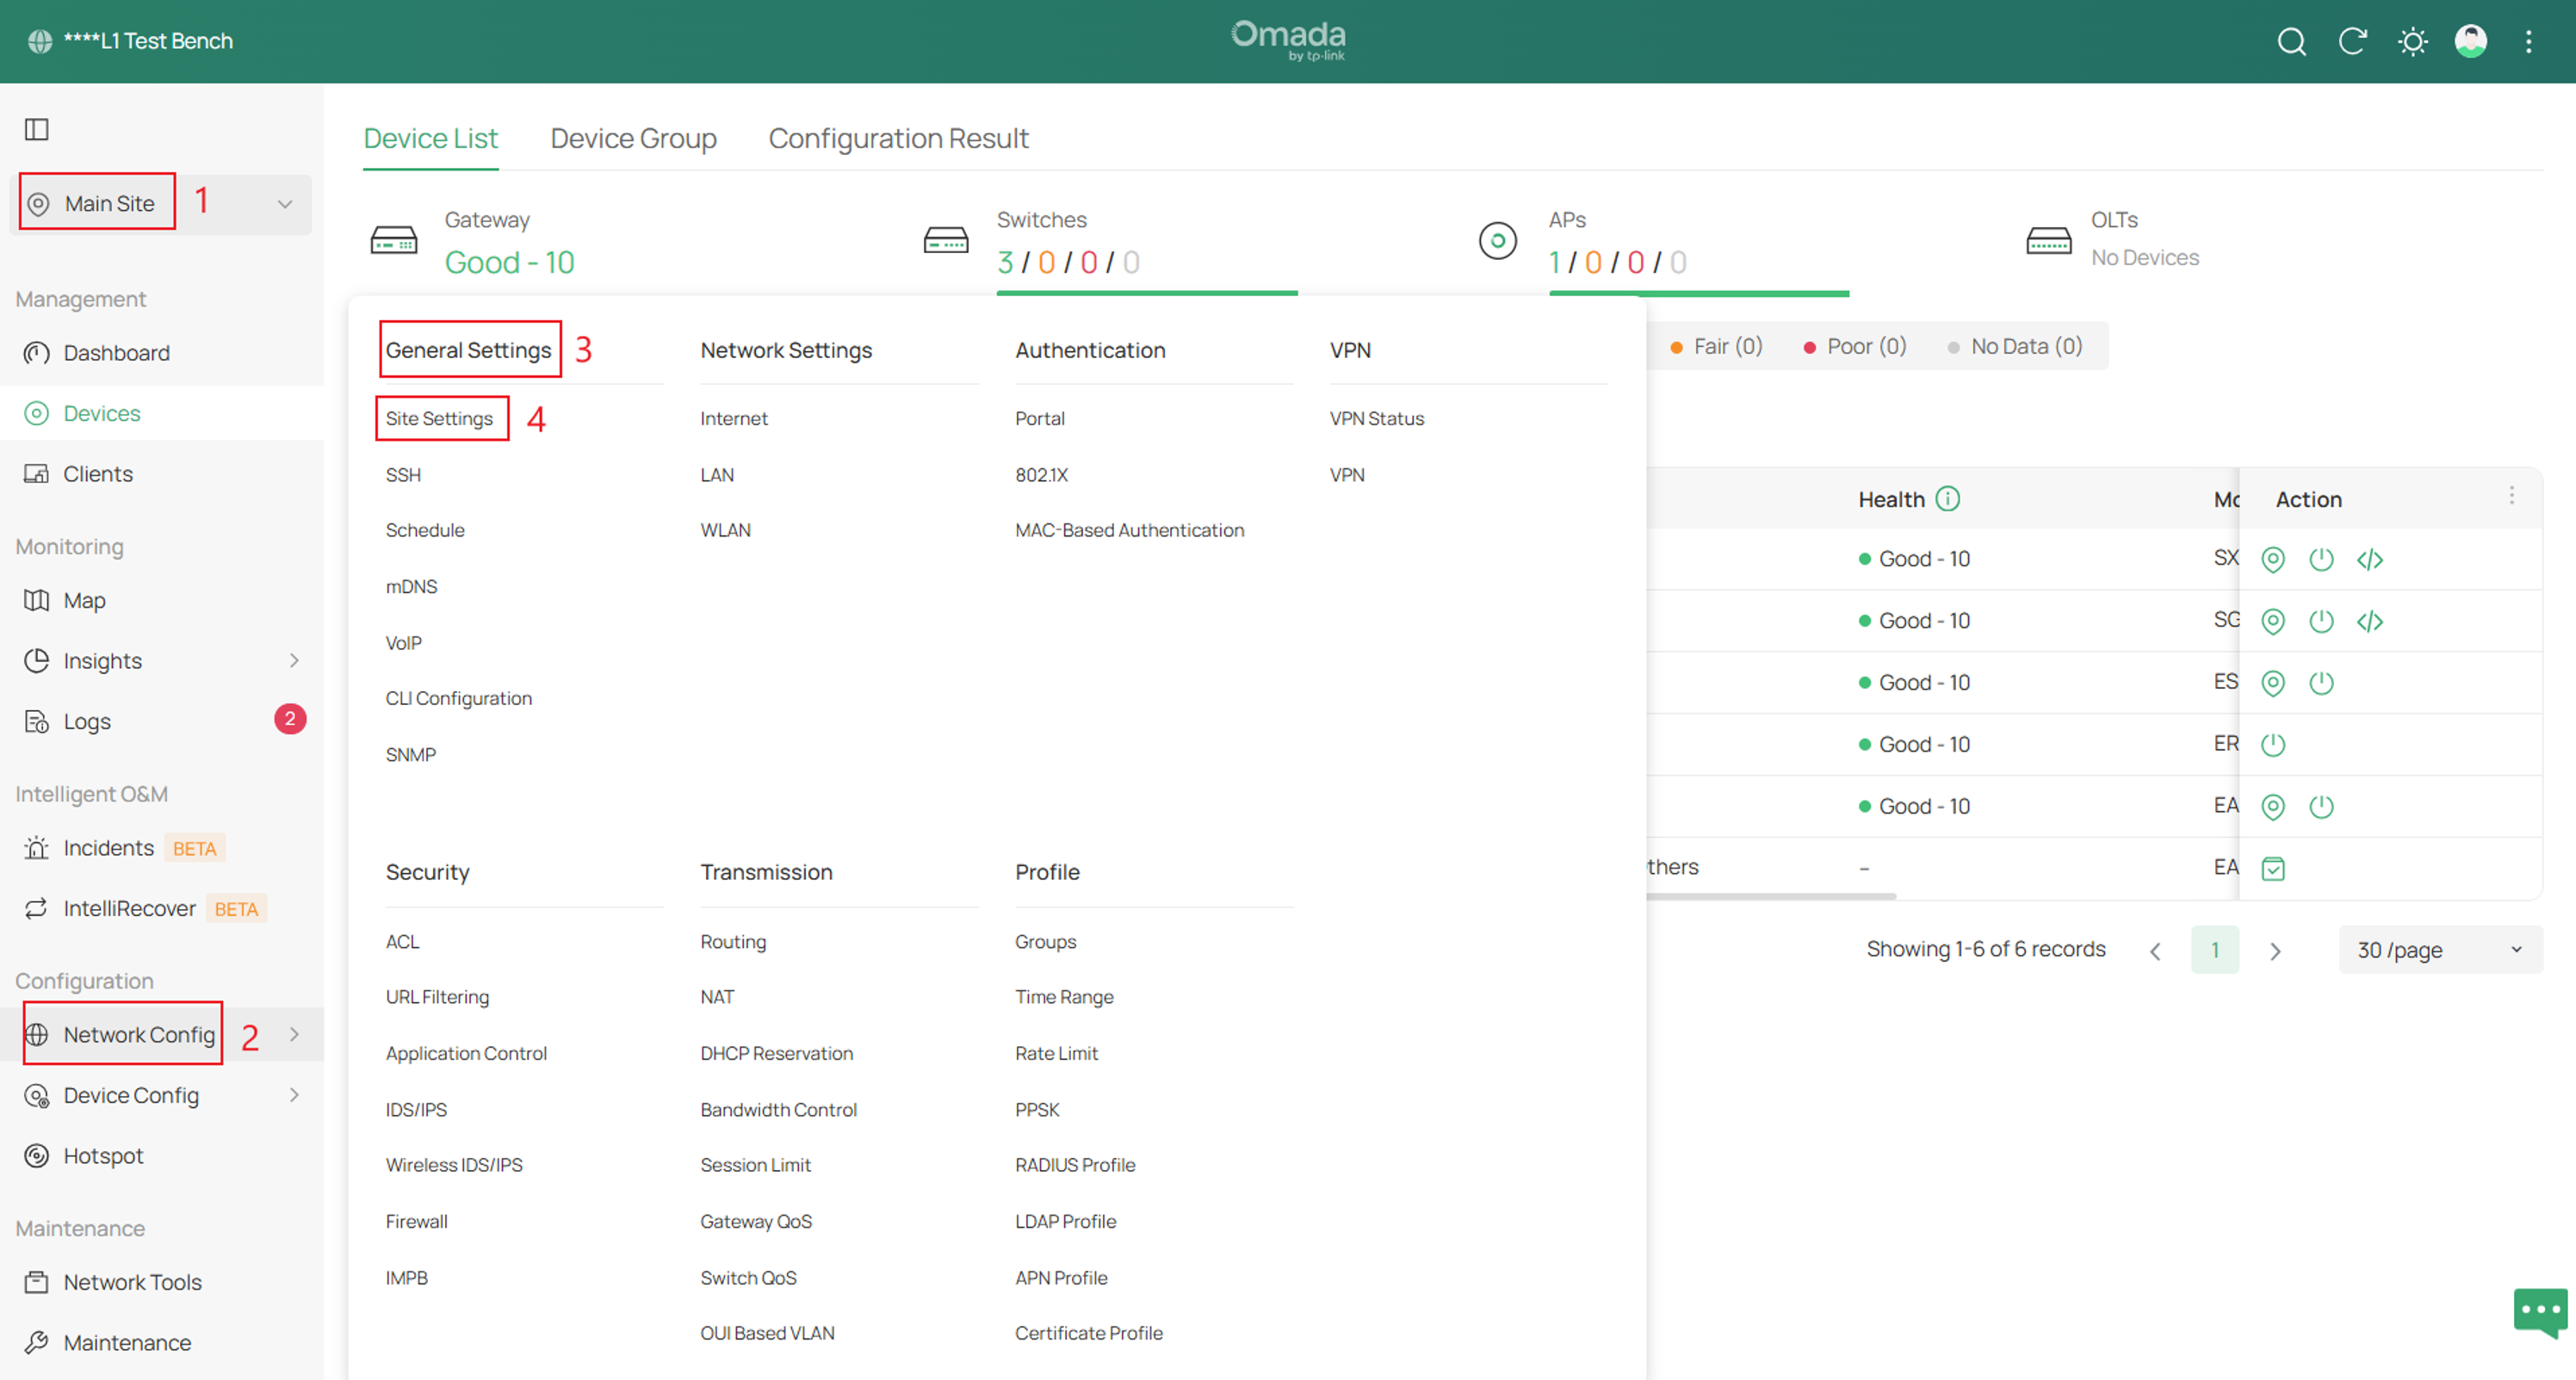This screenshot has height=1380, width=2576.
Task: Toggle the No Data (0) health filter
Action: tap(2014, 346)
